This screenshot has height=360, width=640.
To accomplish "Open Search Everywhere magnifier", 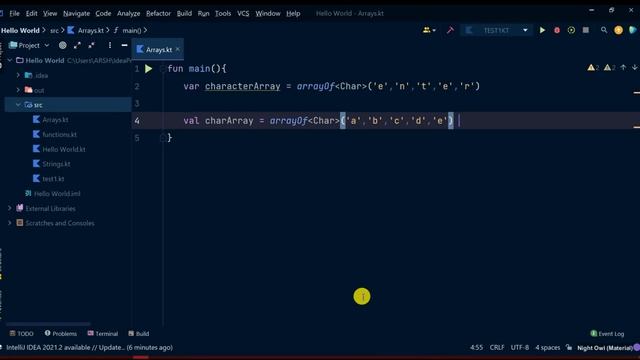I will (604, 30).
